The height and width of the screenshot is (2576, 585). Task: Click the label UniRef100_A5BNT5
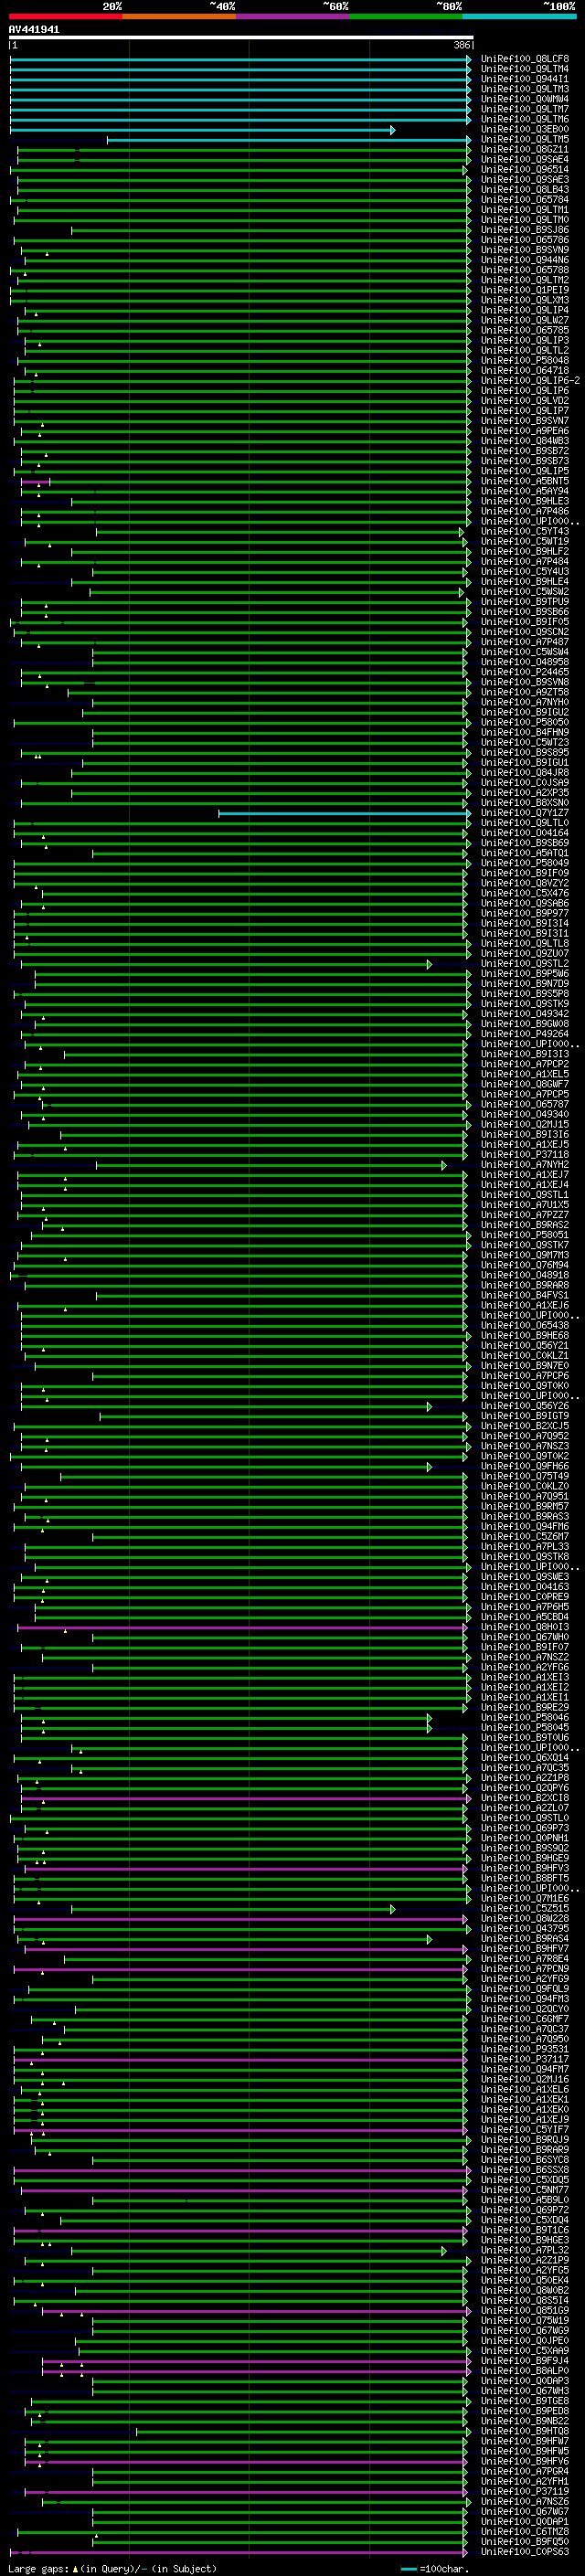point(524,481)
